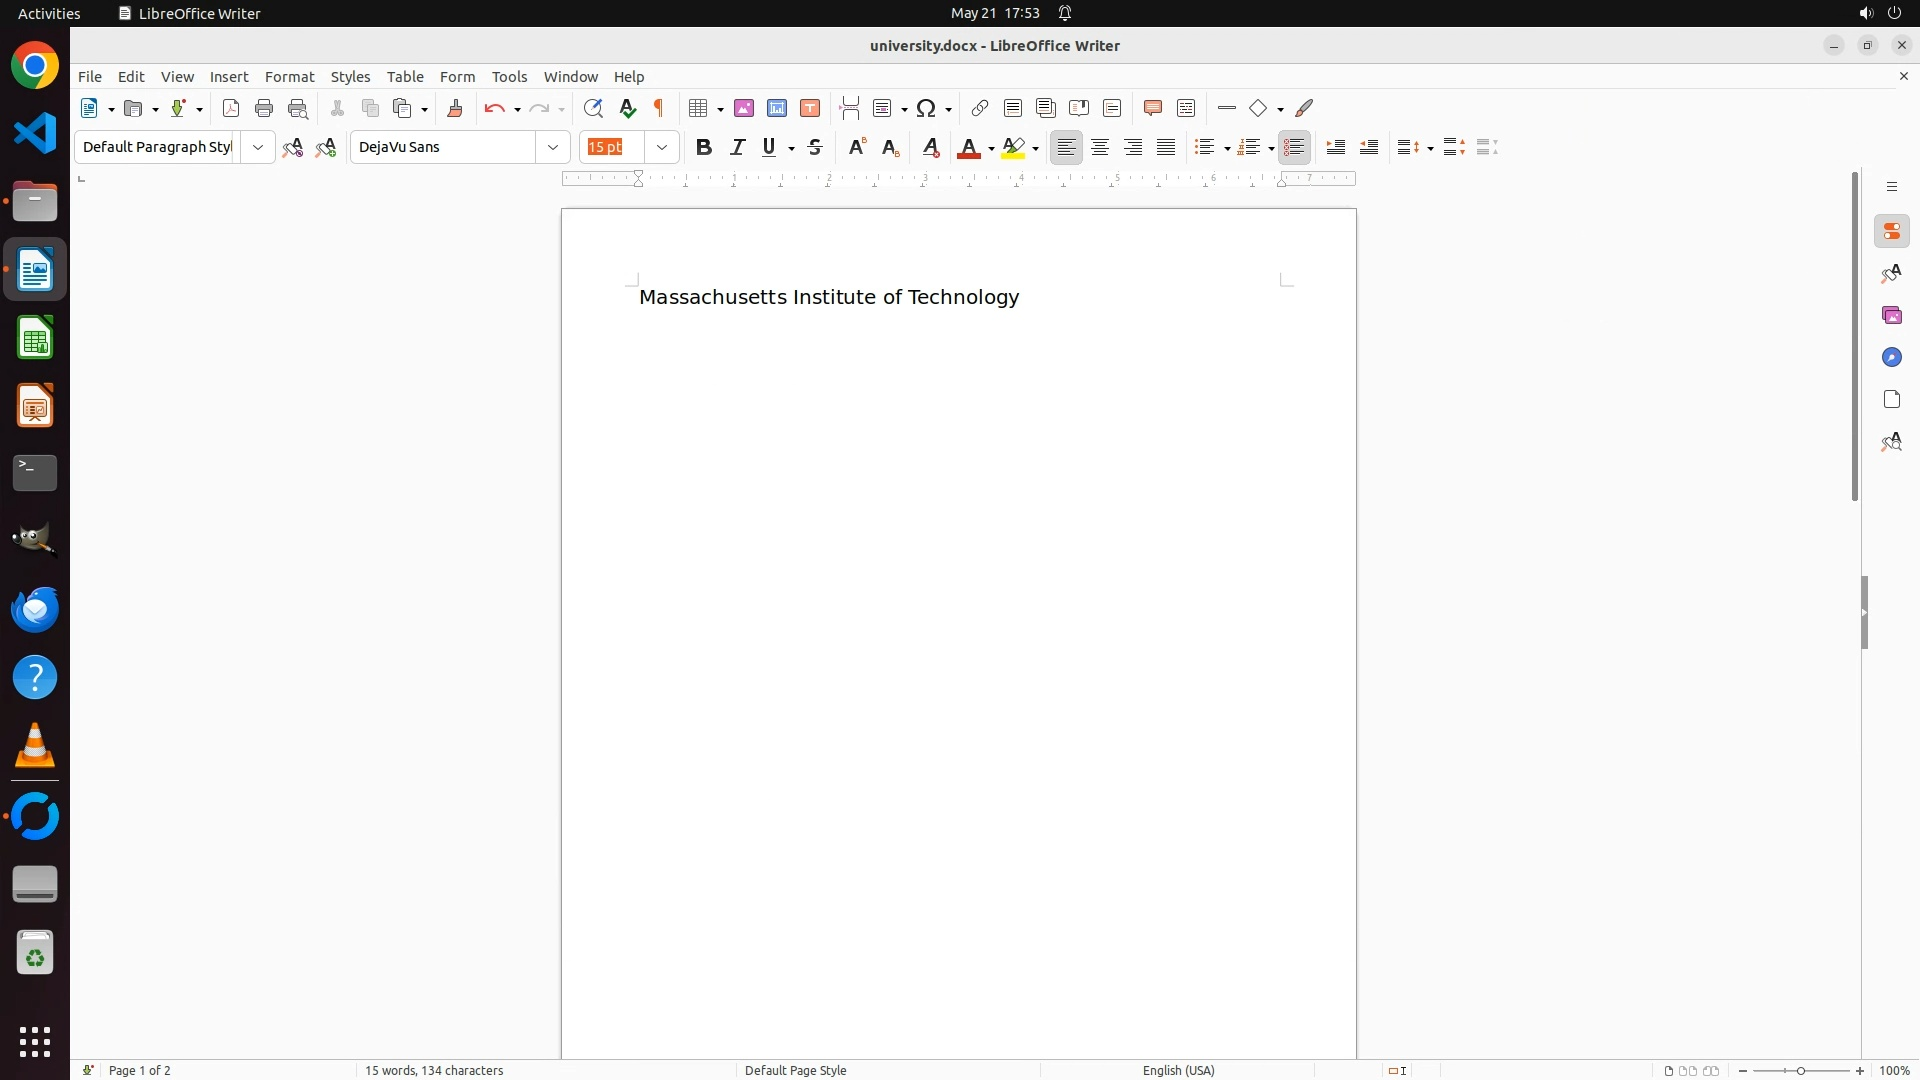
Task: Open the sidebar Gallery panel
Action: [x=1891, y=315]
